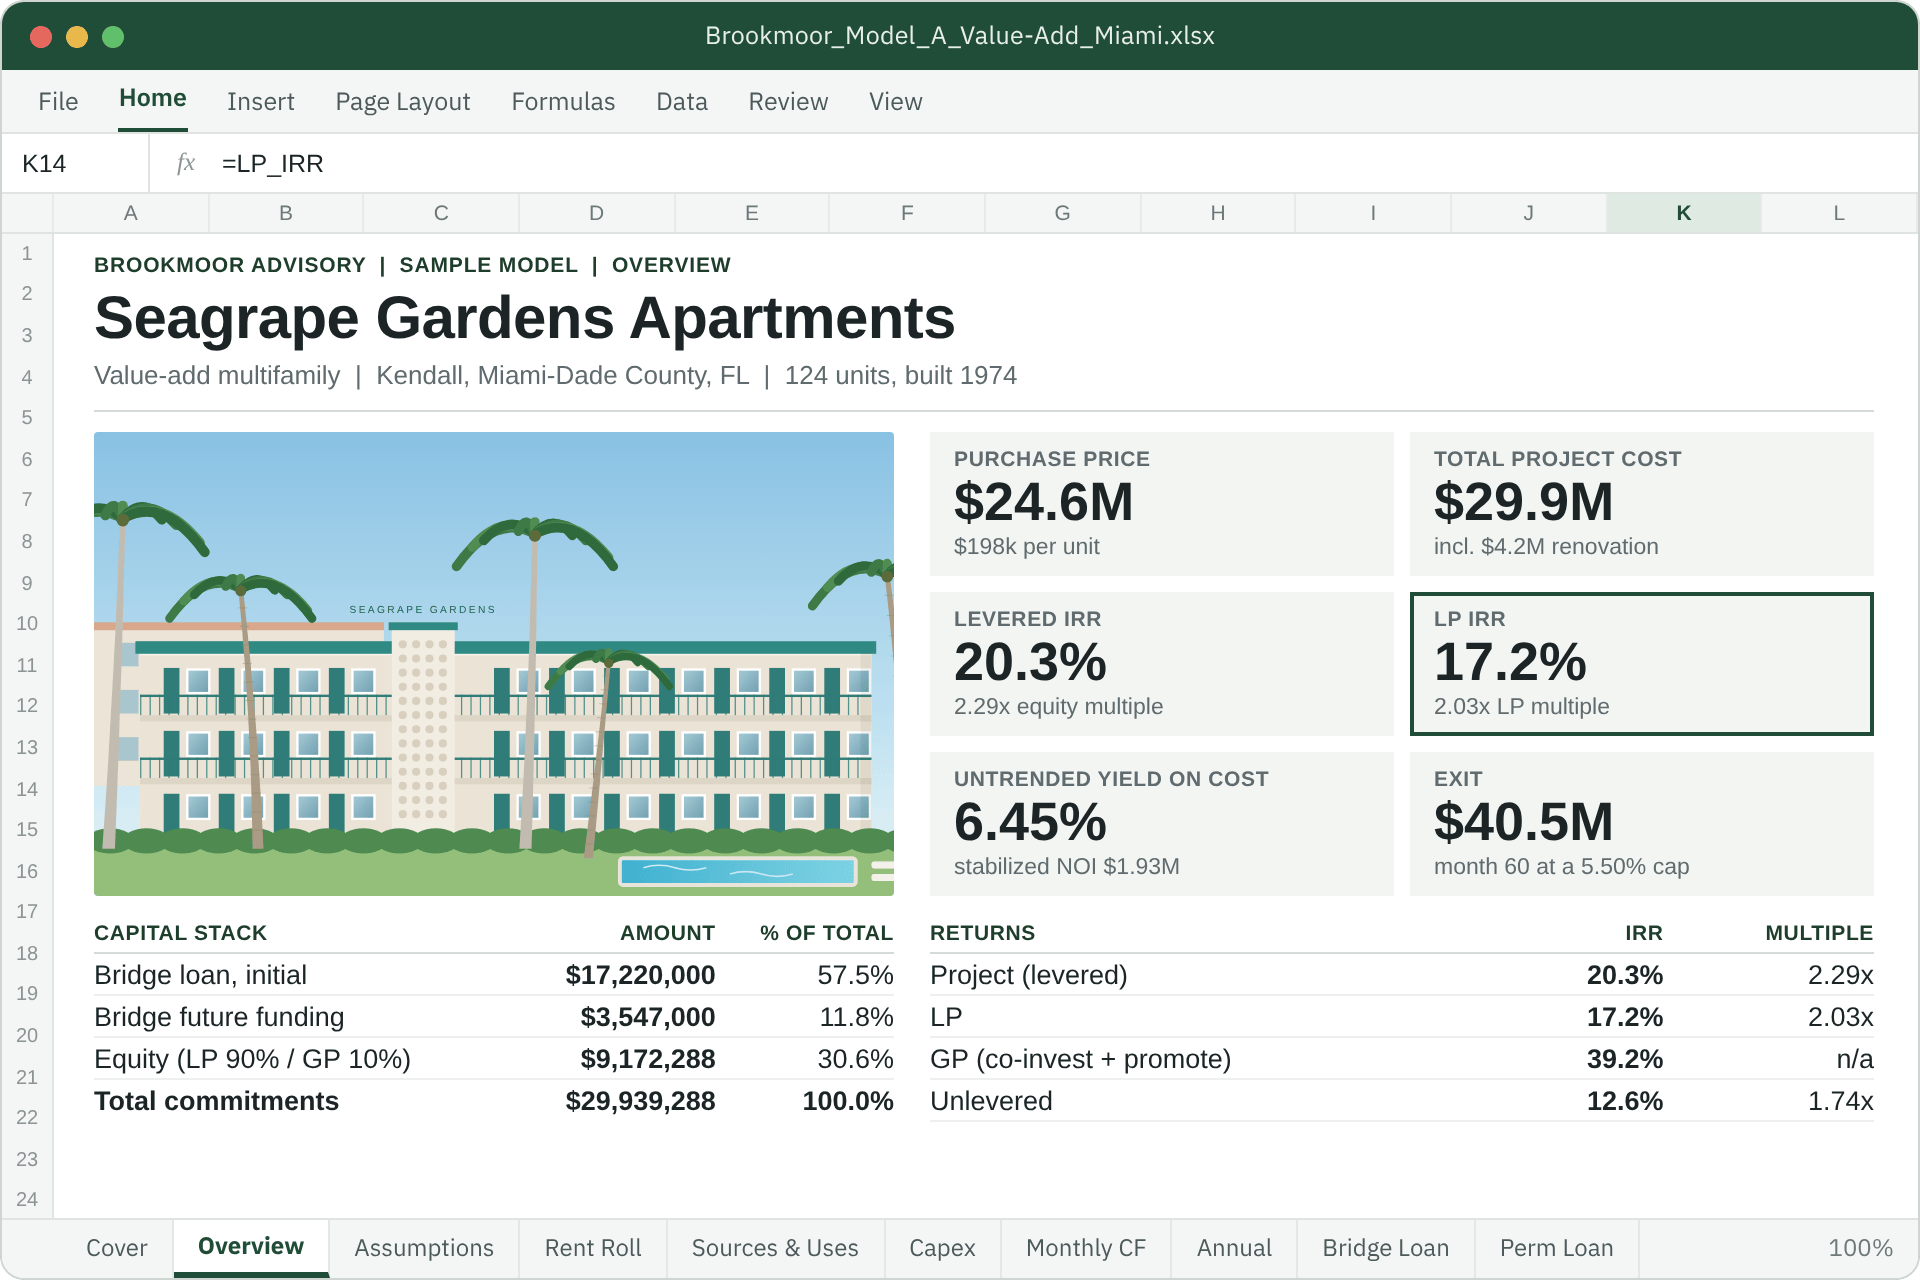Select the Overview sheet tab
Screen dimensions: 1920x1280
click(251, 1247)
